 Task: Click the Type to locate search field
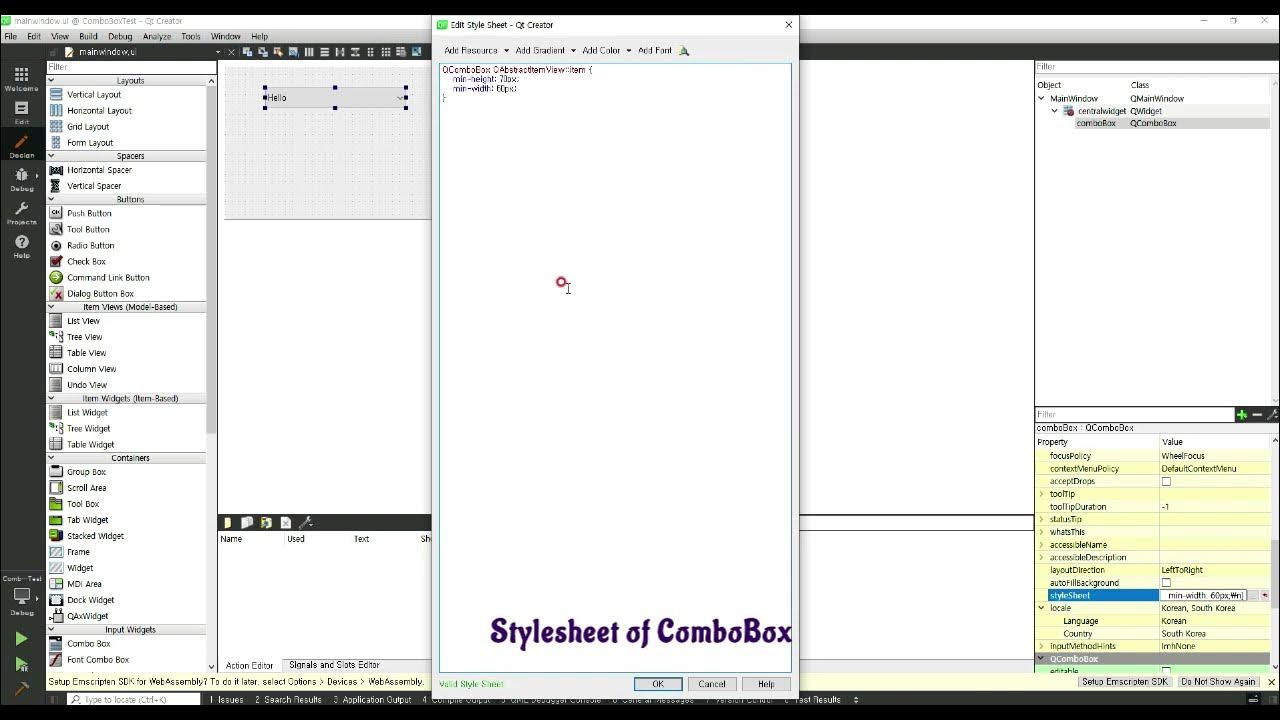pos(132,700)
